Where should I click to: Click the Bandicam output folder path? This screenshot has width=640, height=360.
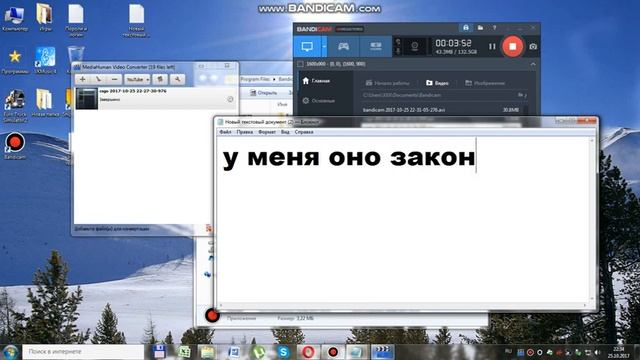(x=402, y=95)
